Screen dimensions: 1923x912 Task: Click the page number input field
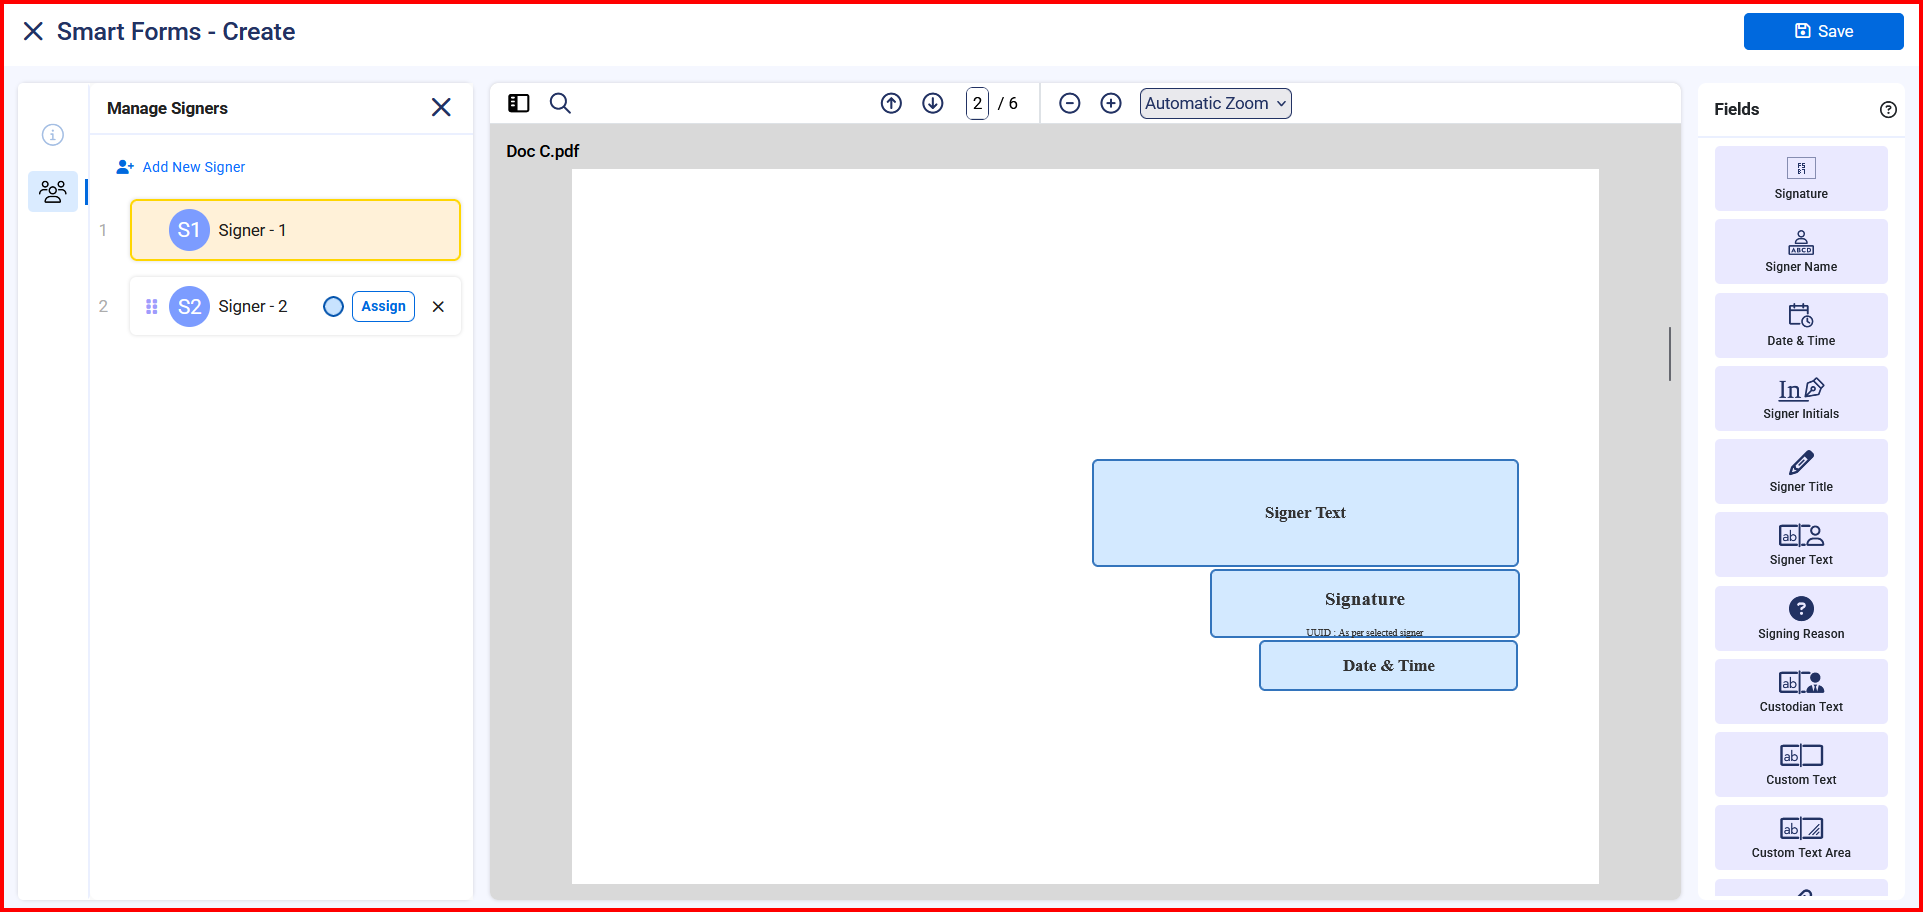(977, 103)
